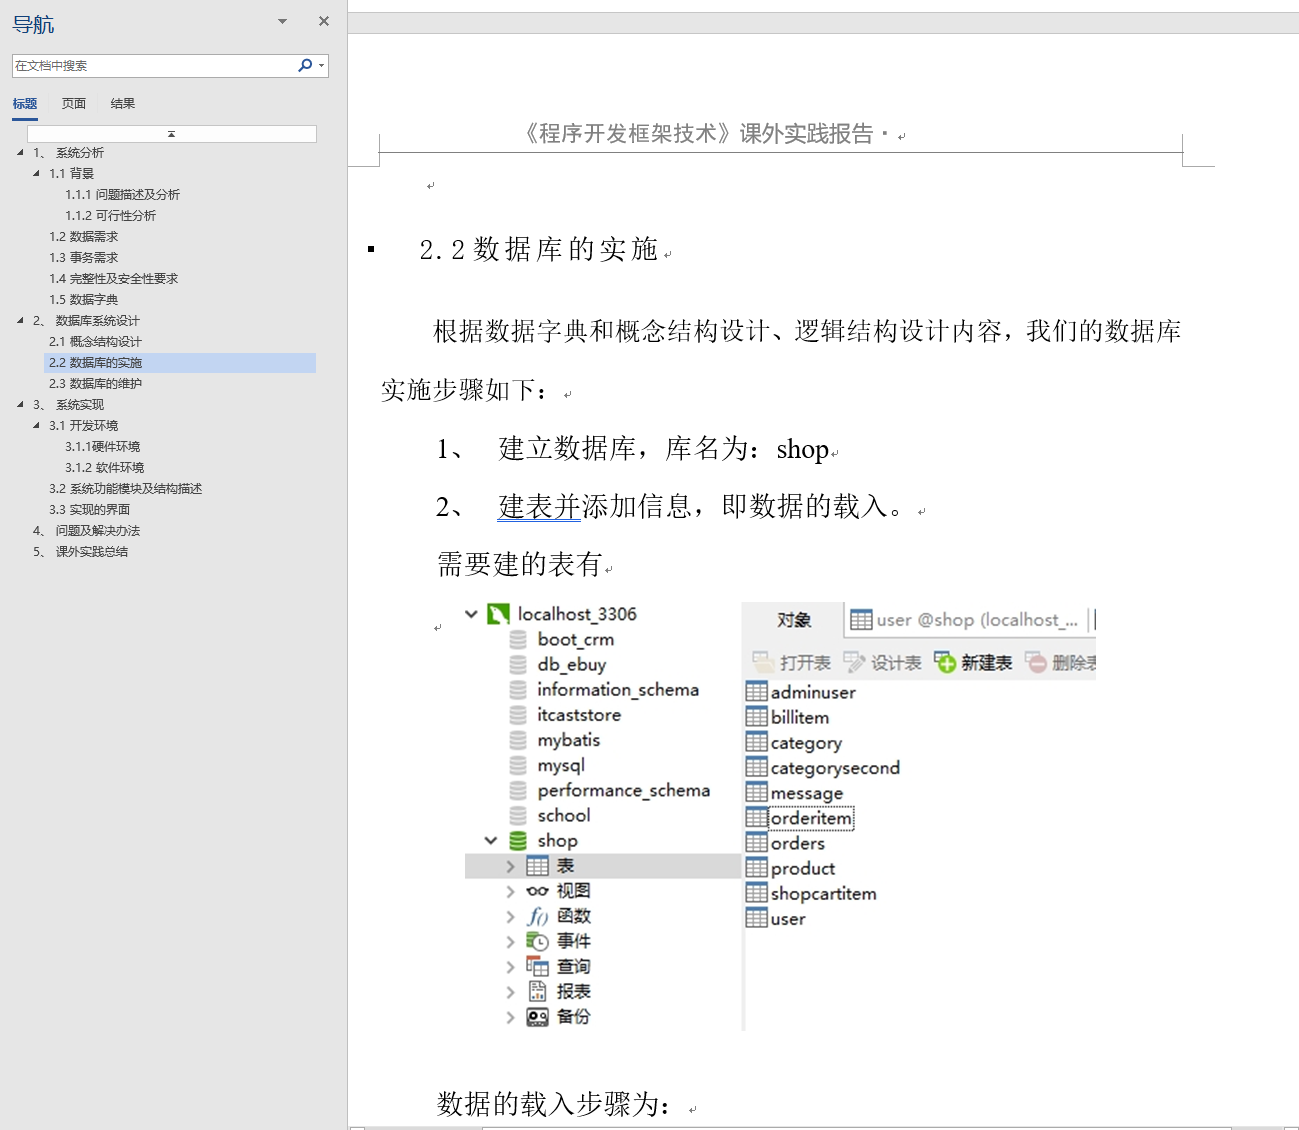Switch to the 结果 tab in navigation pane
This screenshot has height=1130, width=1299.
122,103
